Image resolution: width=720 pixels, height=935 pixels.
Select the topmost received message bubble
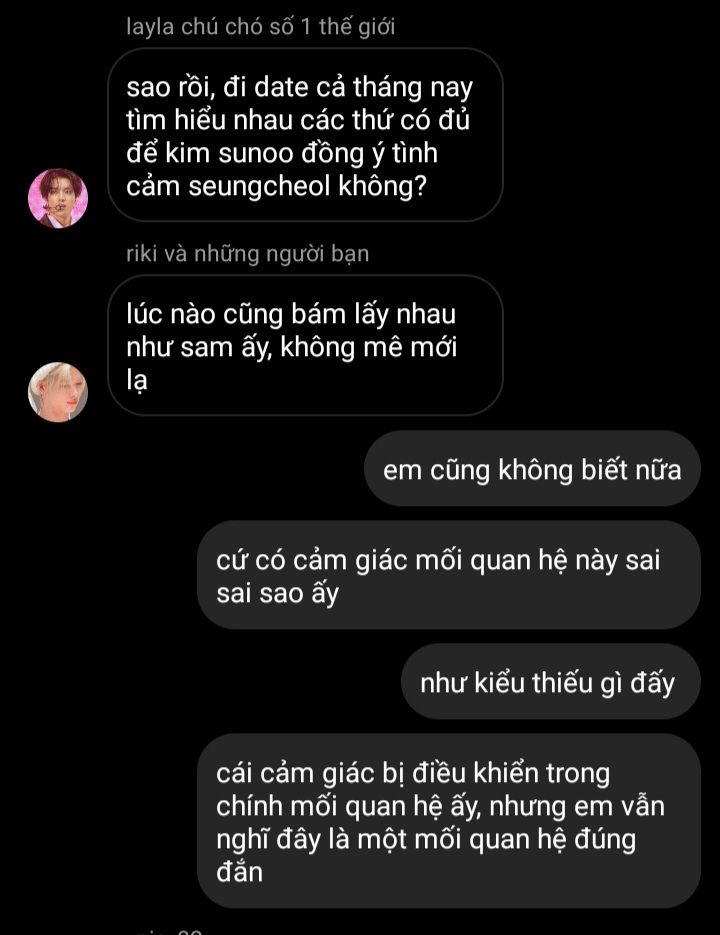[x=305, y=135]
